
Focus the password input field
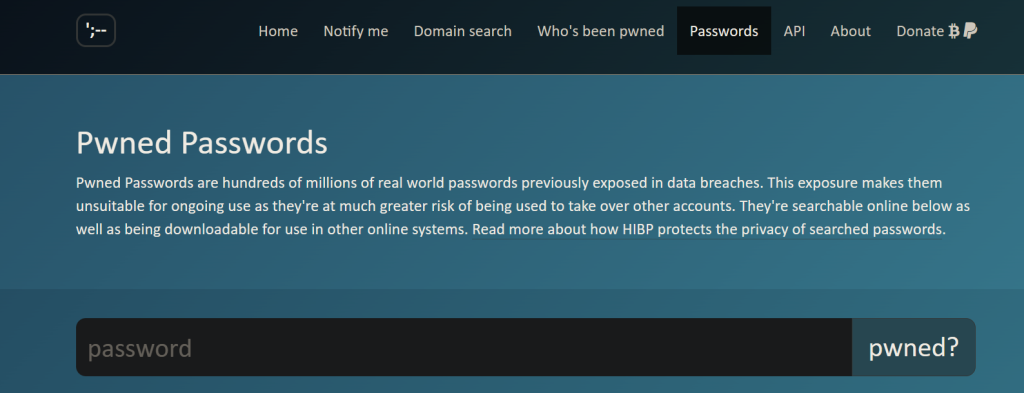[464, 347]
